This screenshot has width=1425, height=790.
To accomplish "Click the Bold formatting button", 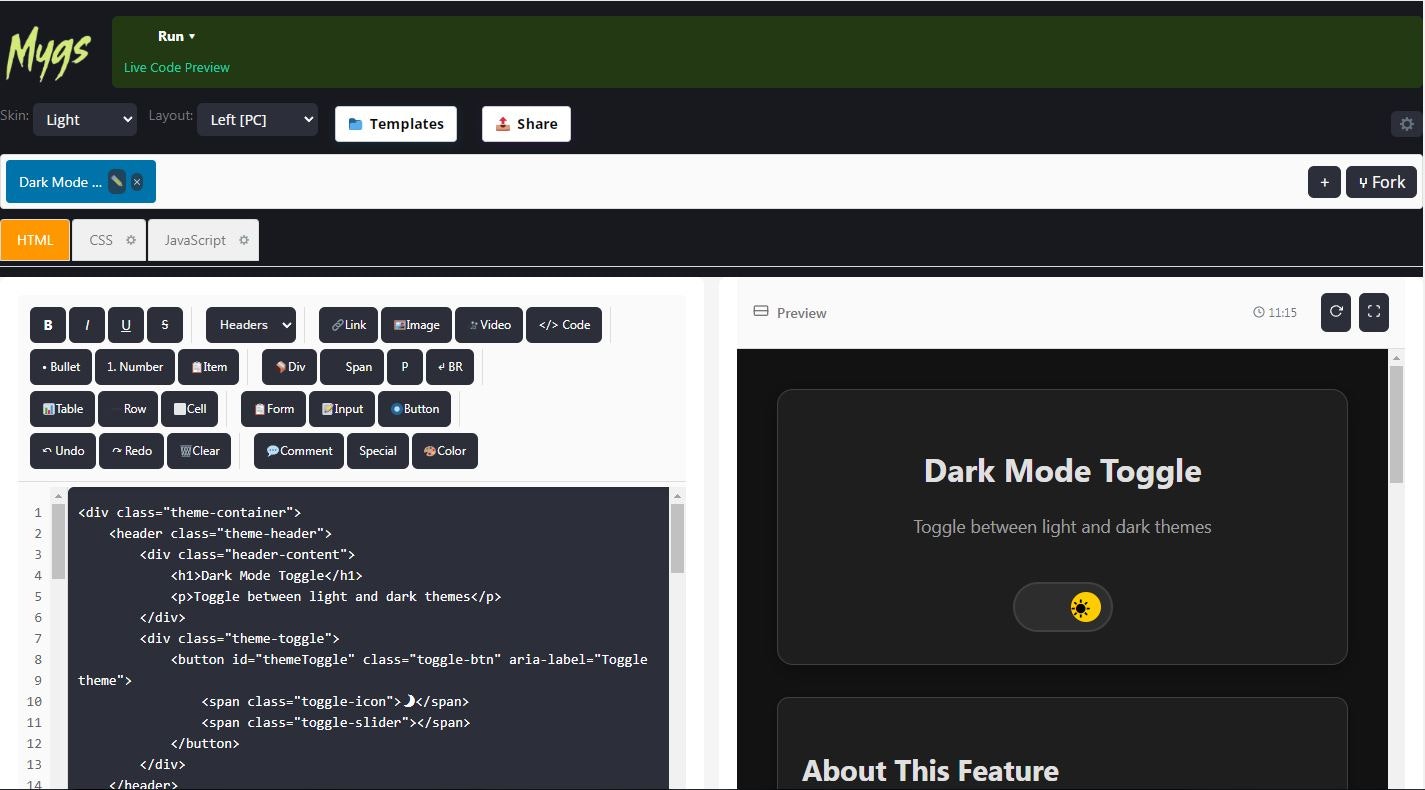I will [48, 325].
